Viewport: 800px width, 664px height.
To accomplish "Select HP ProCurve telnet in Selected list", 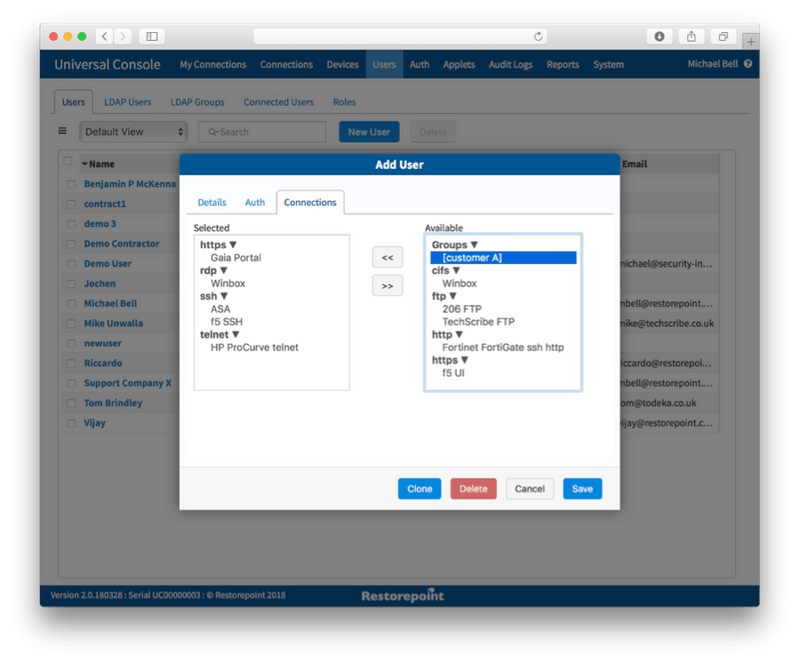I will (x=254, y=347).
